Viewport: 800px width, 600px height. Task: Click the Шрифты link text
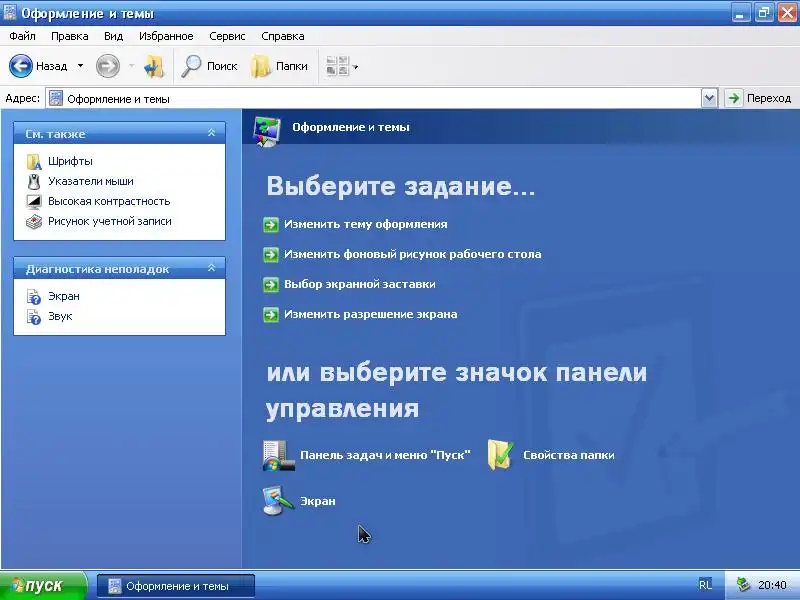70,161
